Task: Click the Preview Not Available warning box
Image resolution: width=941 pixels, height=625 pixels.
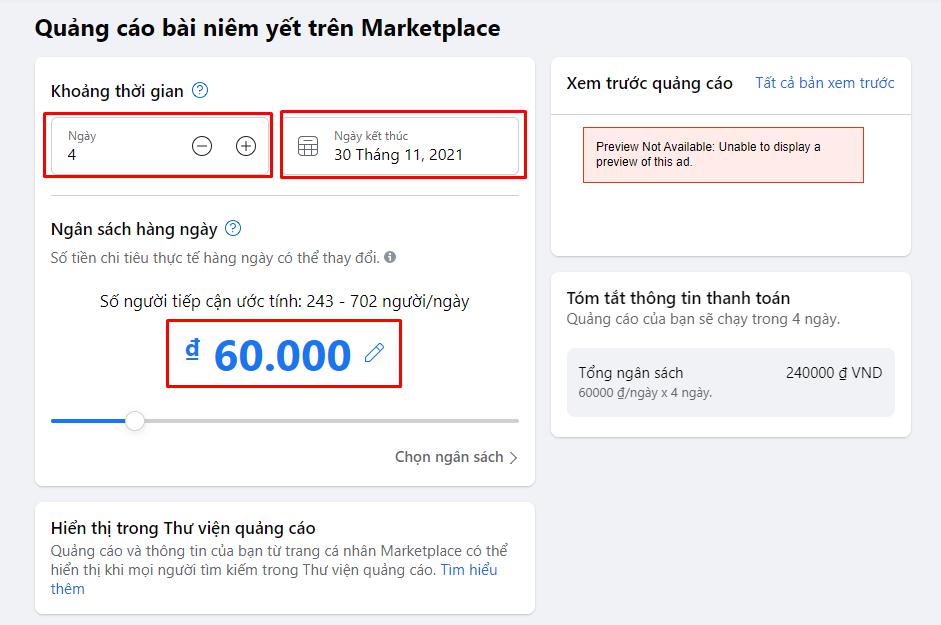Action: pyautogui.click(x=723, y=154)
